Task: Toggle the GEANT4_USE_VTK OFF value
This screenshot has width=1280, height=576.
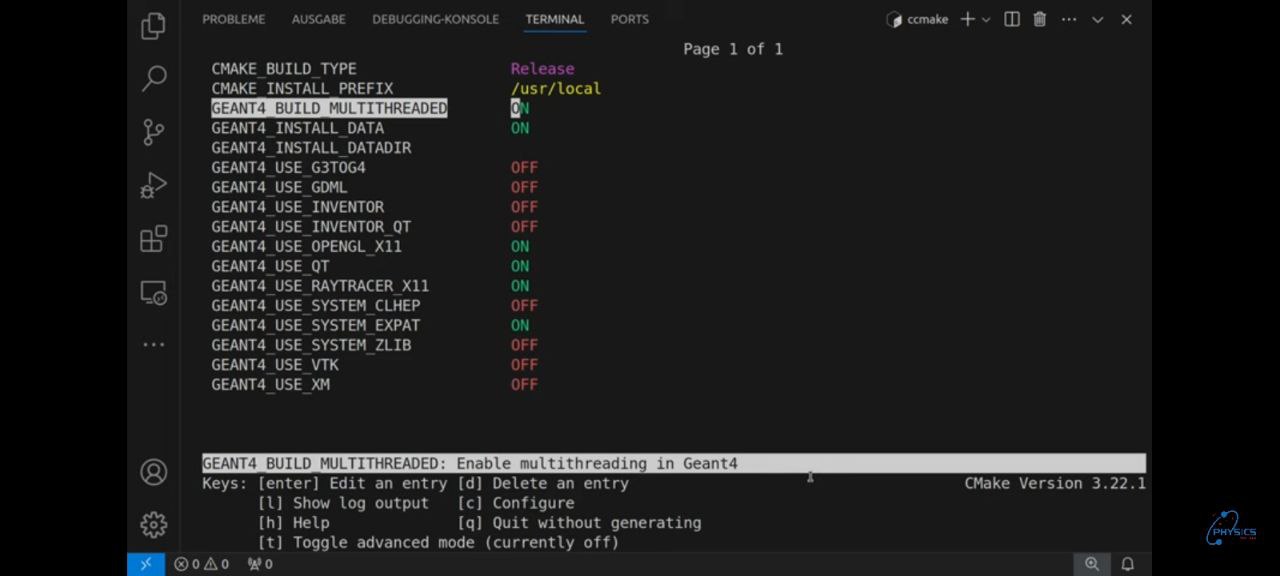Action: point(524,365)
